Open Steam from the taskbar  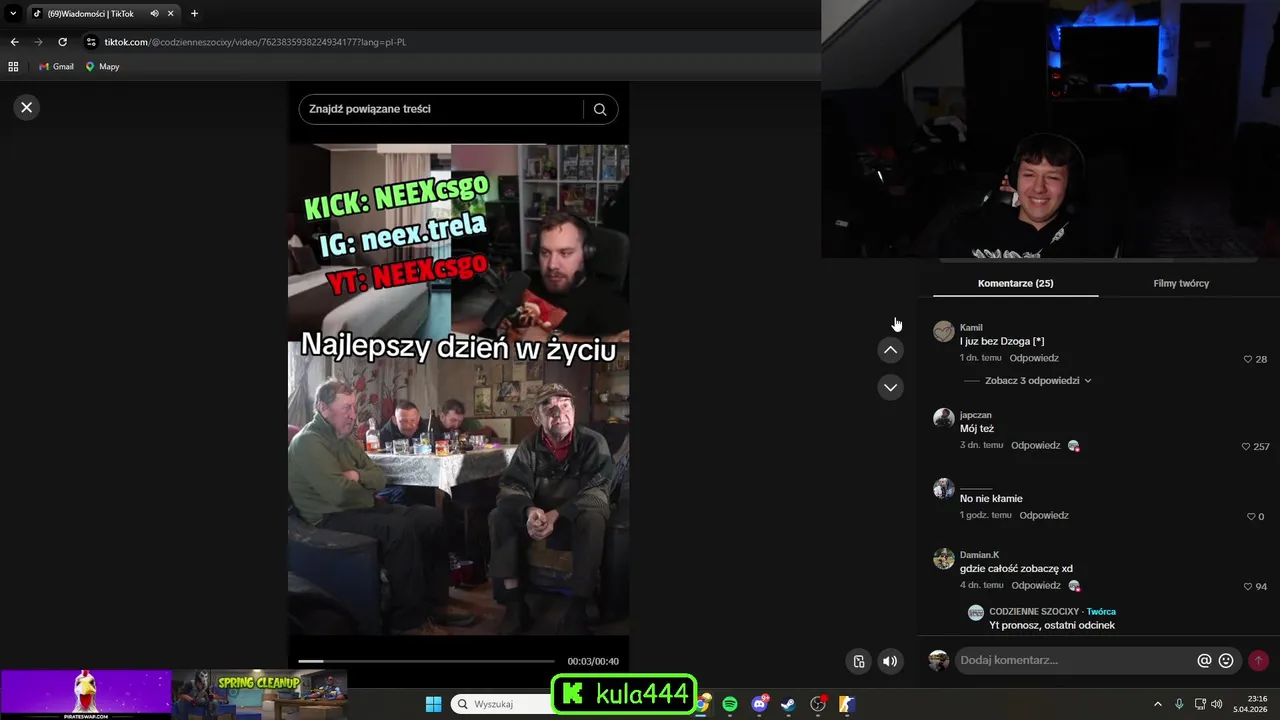tap(788, 704)
